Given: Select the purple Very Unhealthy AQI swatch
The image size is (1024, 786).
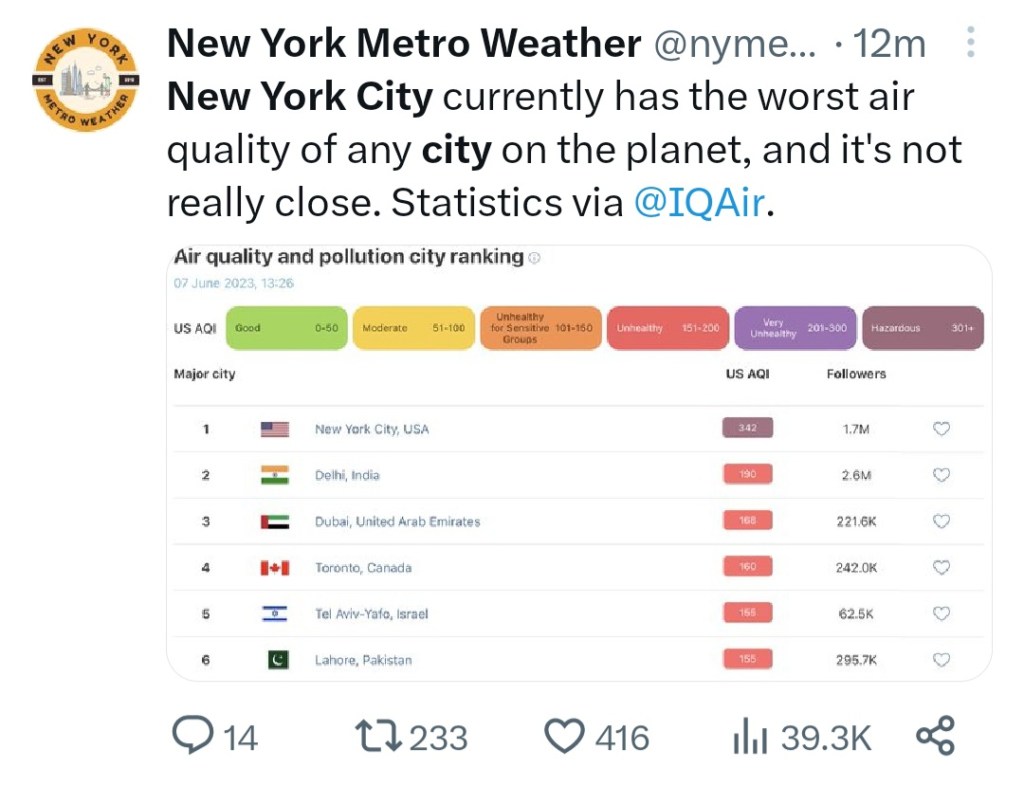Looking at the screenshot, I should click(795, 328).
